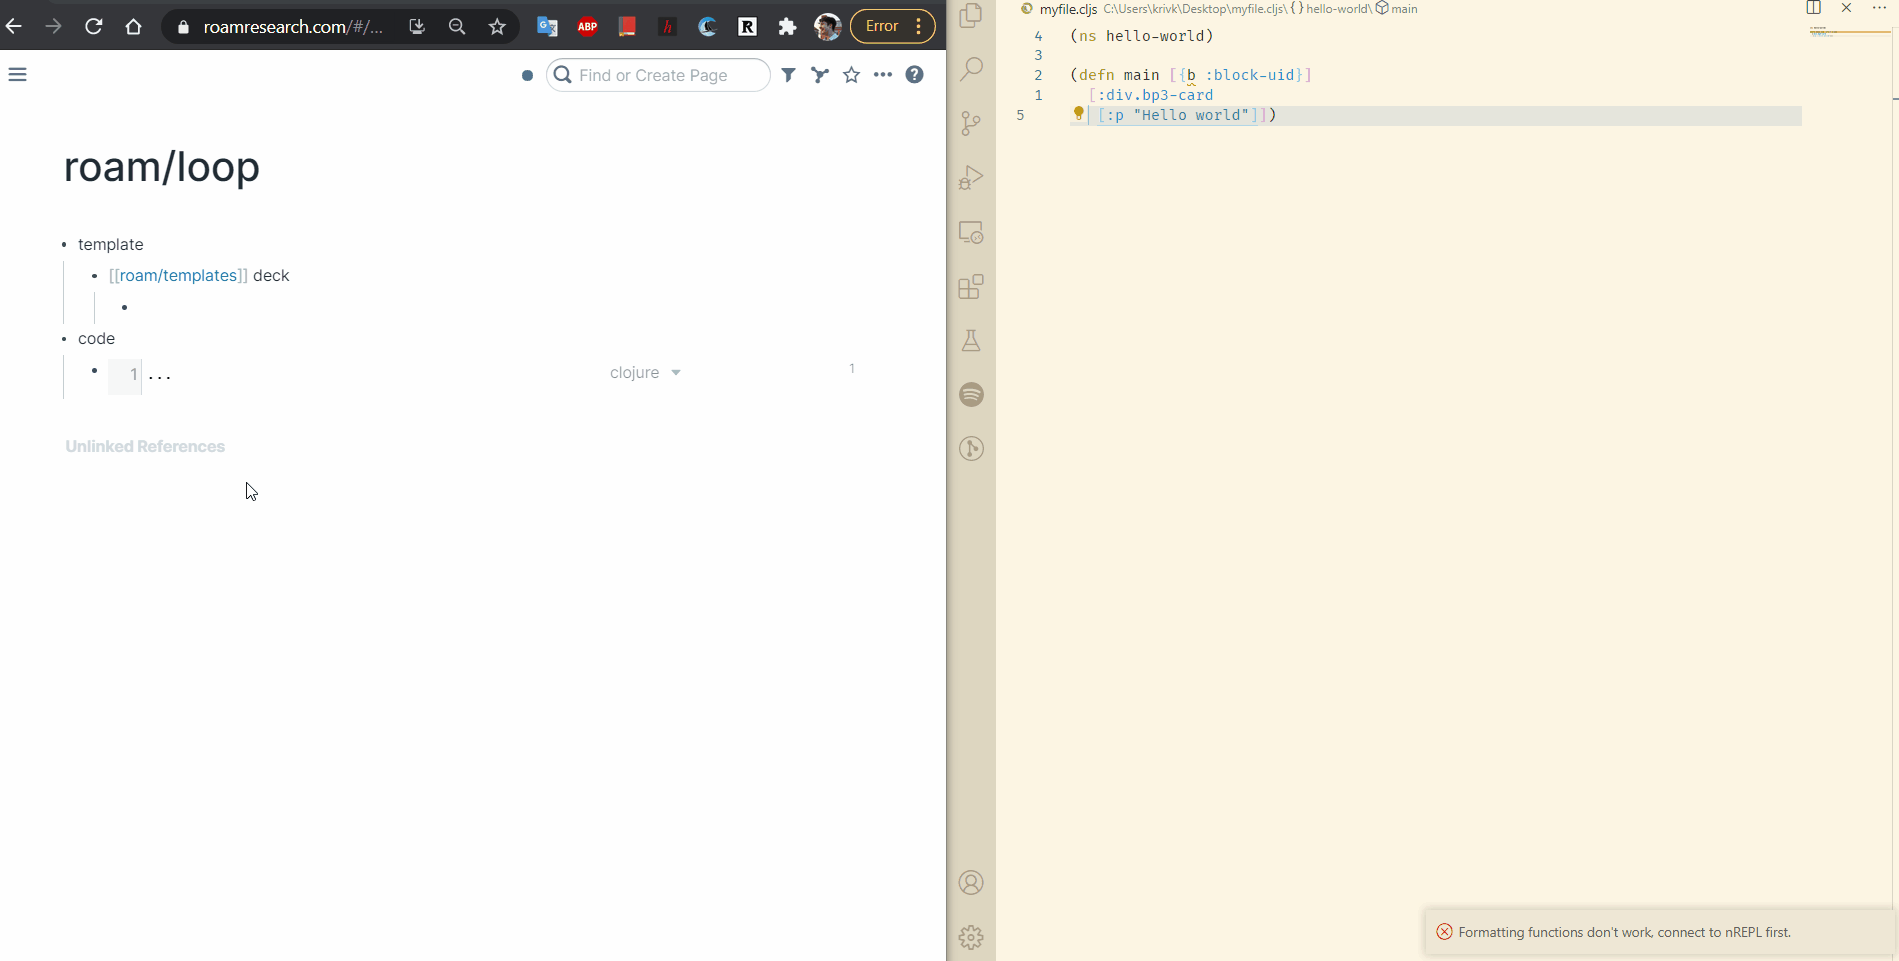Bookmark this page with the star
This screenshot has height=961, width=1899.
(497, 27)
